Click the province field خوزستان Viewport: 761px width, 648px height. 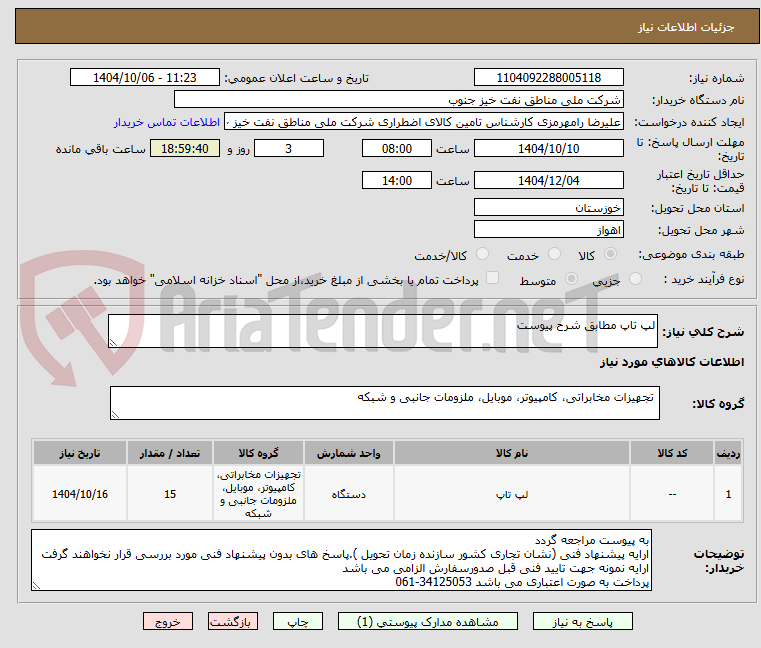coord(548,208)
